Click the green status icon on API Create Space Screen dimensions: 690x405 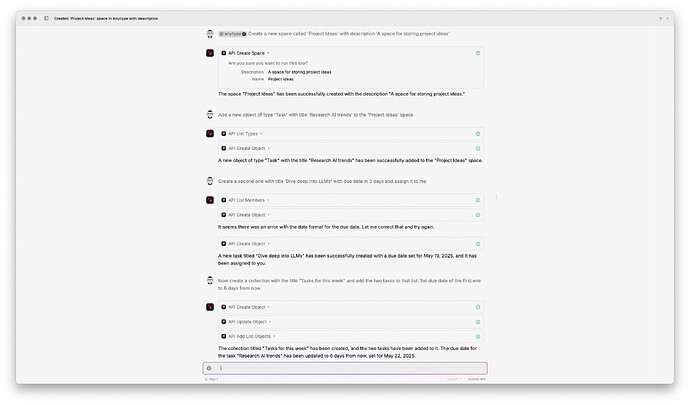pyautogui.click(x=477, y=53)
